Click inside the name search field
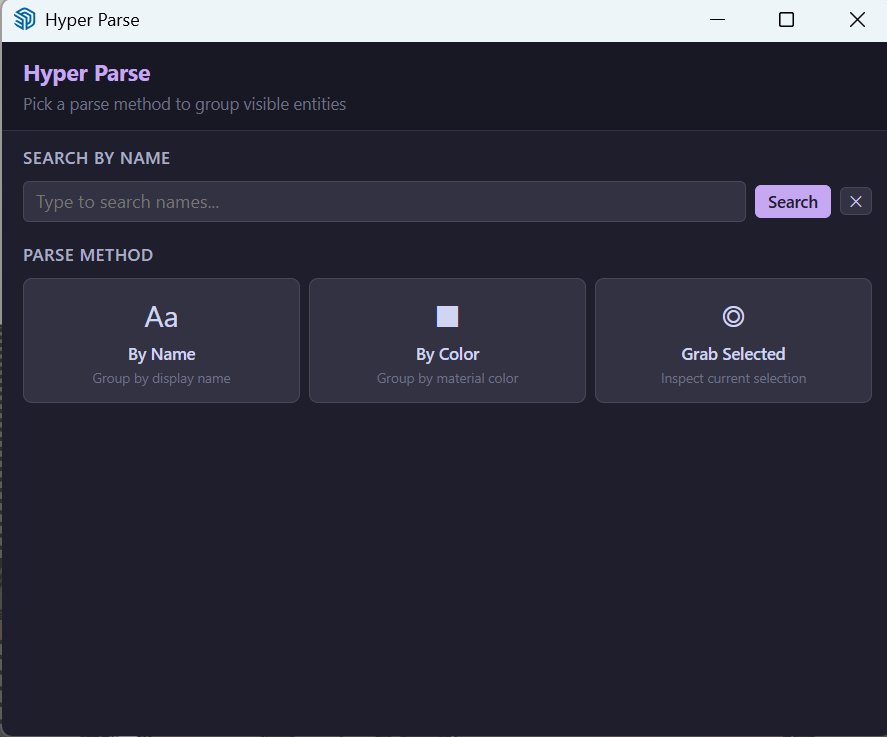Viewport: 887px width, 737px height. tap(384, 201)
